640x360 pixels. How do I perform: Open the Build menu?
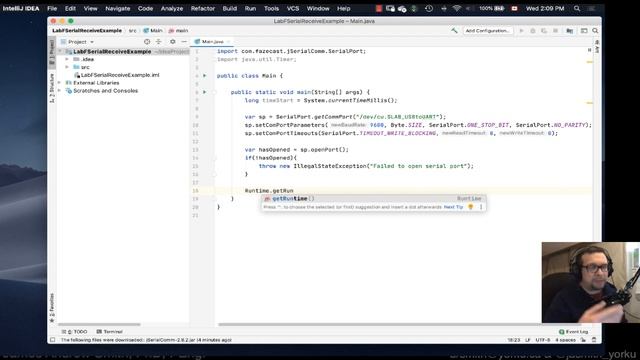tap(229, 8)
